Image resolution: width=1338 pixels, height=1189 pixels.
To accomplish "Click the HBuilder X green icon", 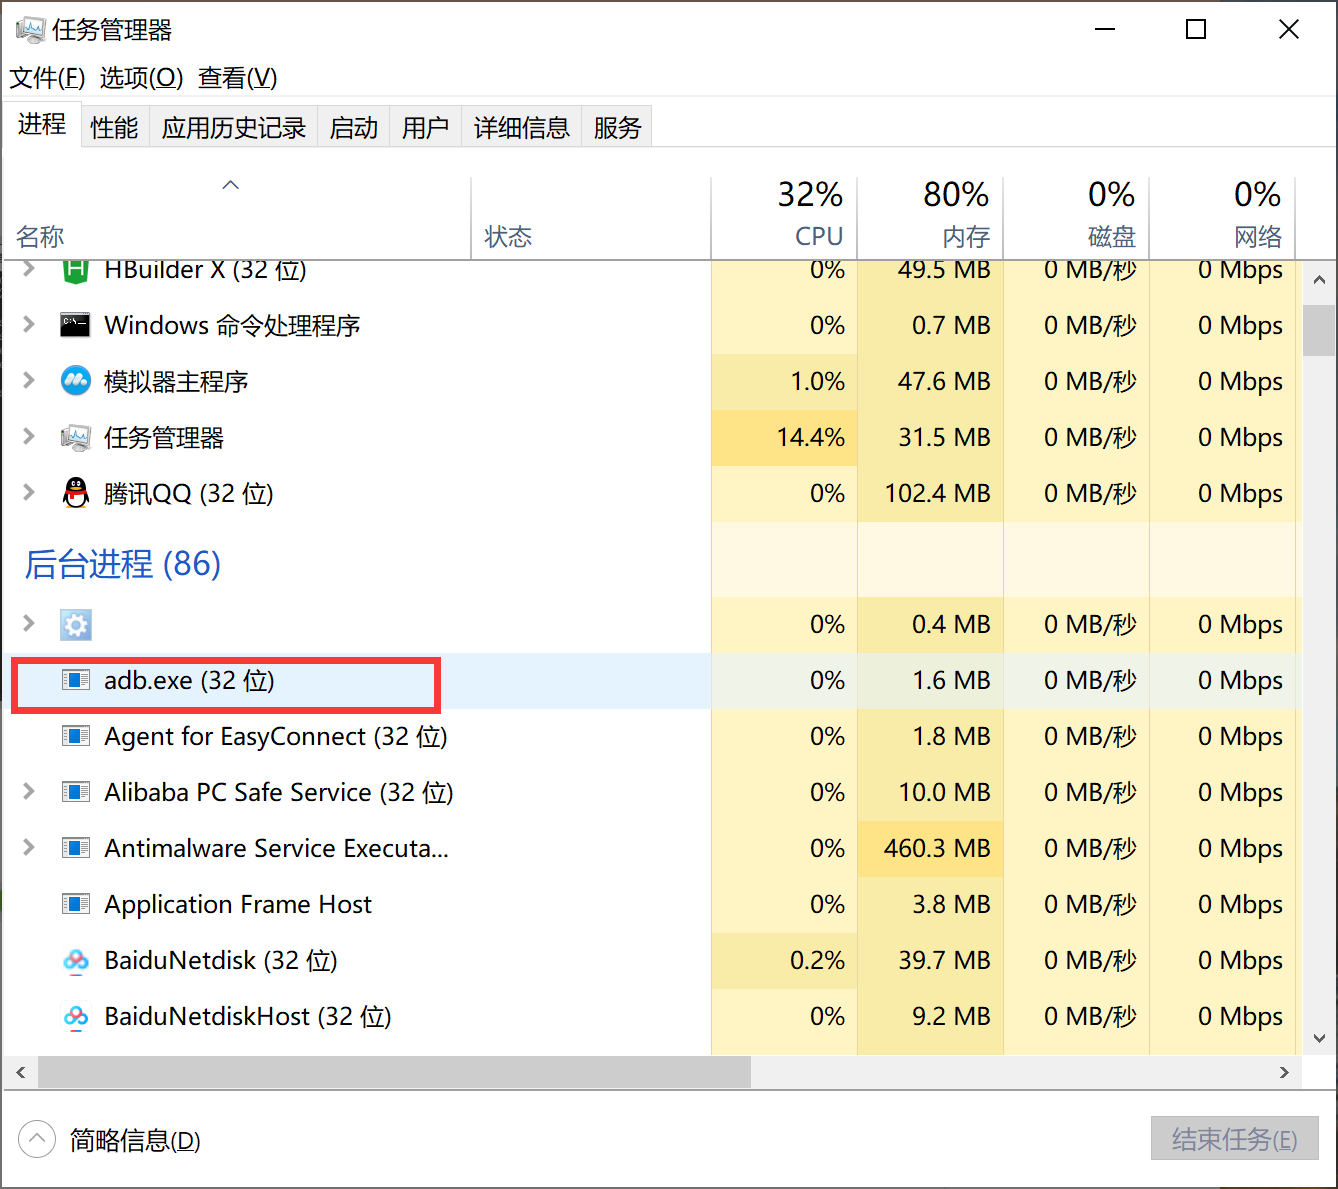I will click(x=76, y=271).
